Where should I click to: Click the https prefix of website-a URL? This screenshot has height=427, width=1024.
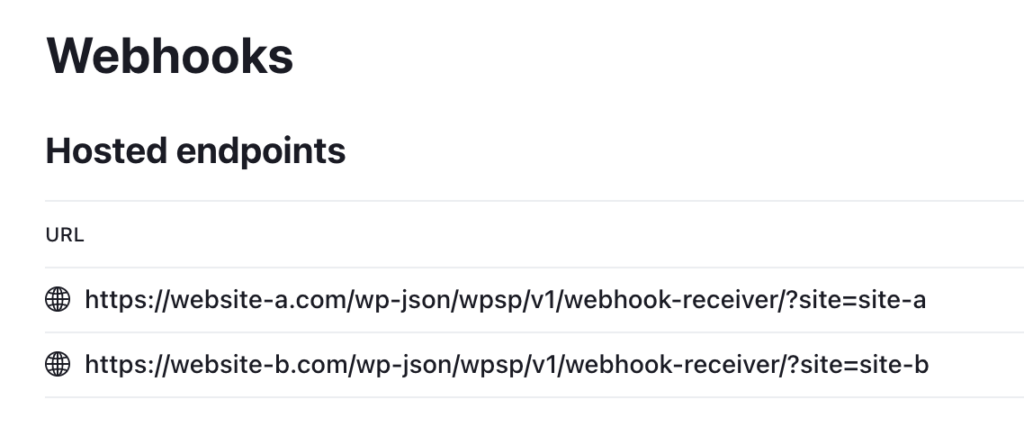113,299
